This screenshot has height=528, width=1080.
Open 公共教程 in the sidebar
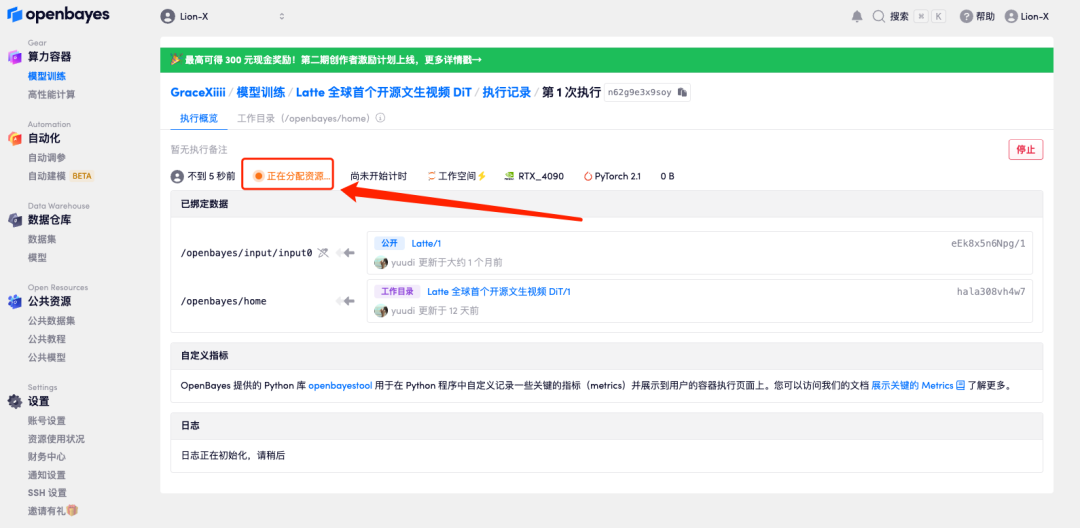(x=47, y=339)
